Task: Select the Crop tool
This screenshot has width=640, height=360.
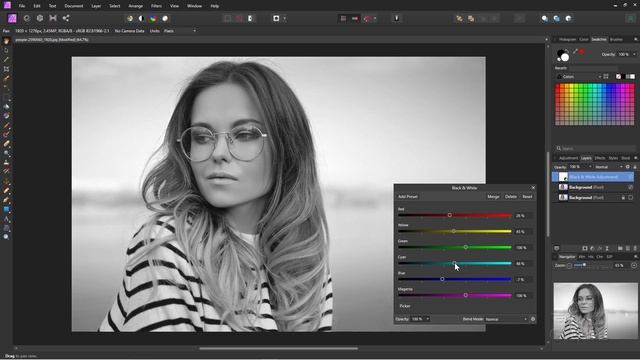Action: click(x=6, y=69)
